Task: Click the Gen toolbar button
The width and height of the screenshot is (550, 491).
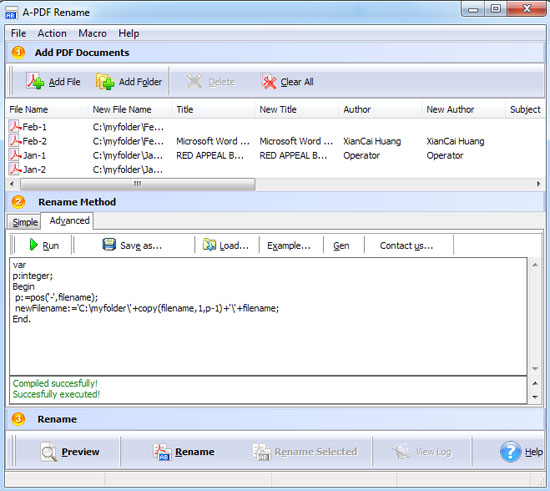Action: [x=341, y=246]
